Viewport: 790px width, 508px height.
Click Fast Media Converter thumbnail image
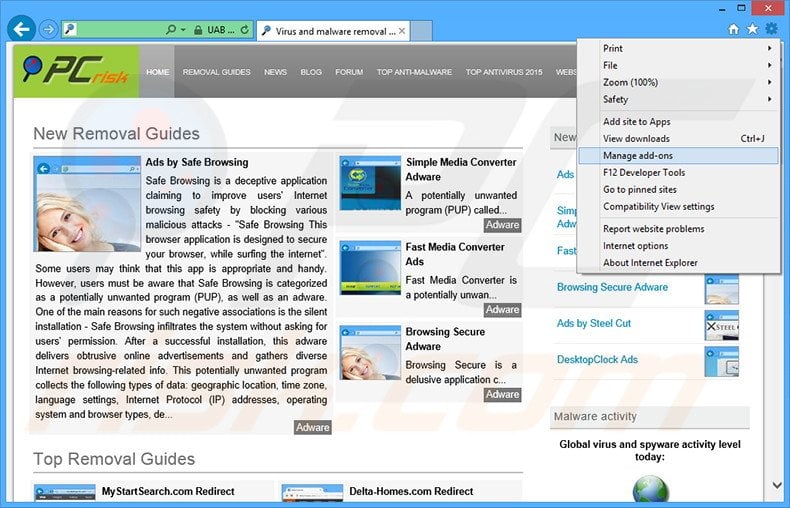(x=370, y=268)
